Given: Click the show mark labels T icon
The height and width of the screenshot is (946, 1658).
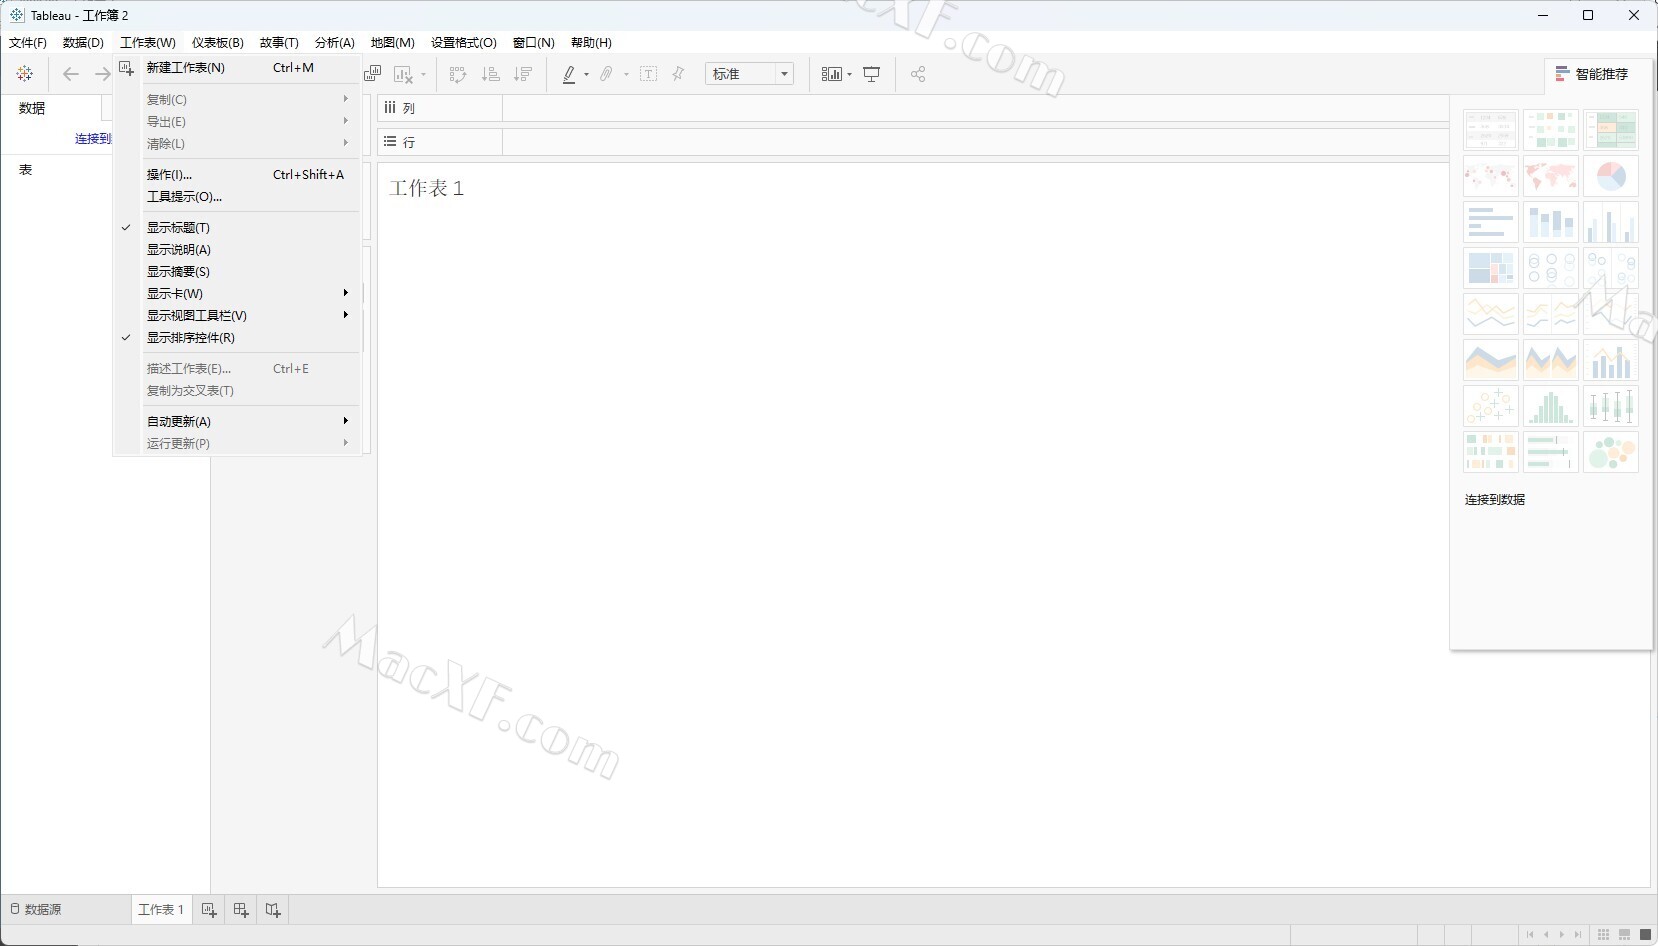Looking at the screenshot, I should (648, 74).
